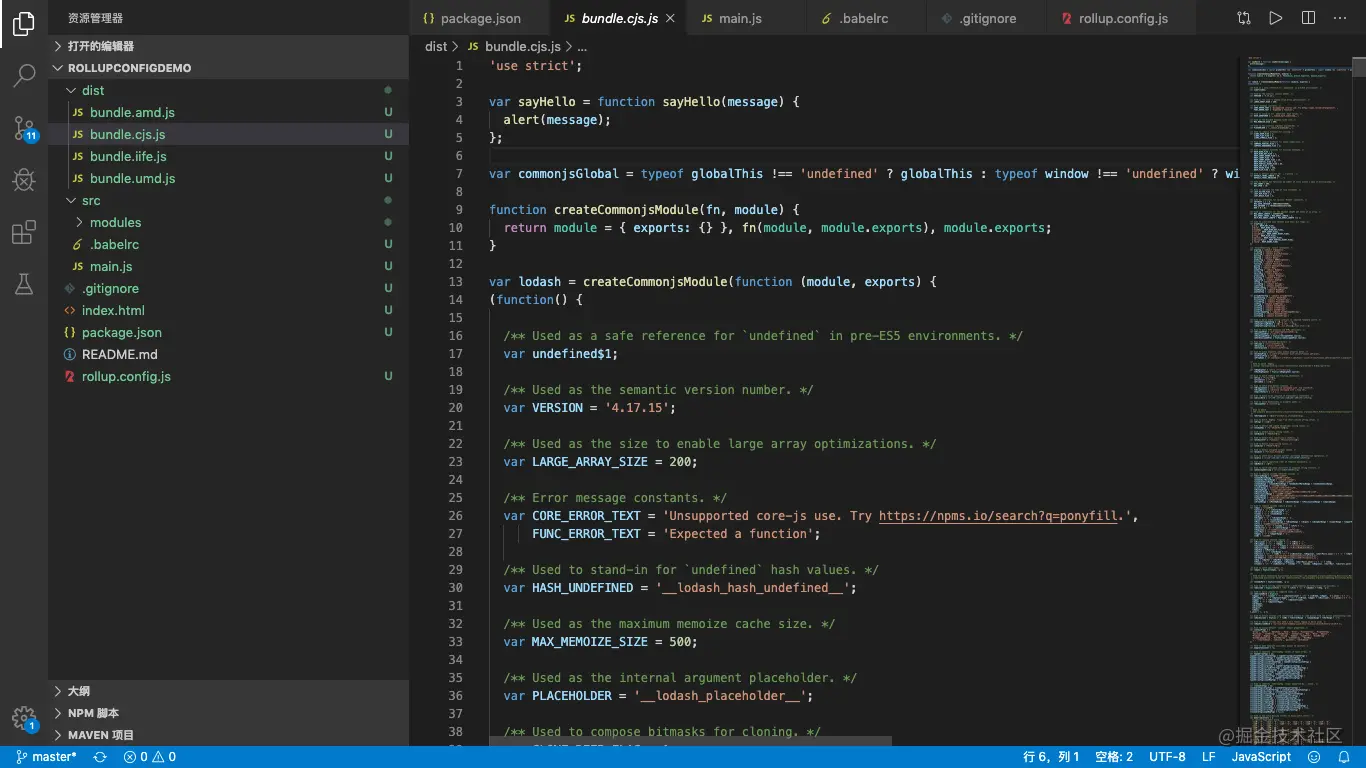The height and width of the screenshot is (768, 1366).
Task: Click the Run play icon in editor toolbar
Action: click(x=1275, y=18)
